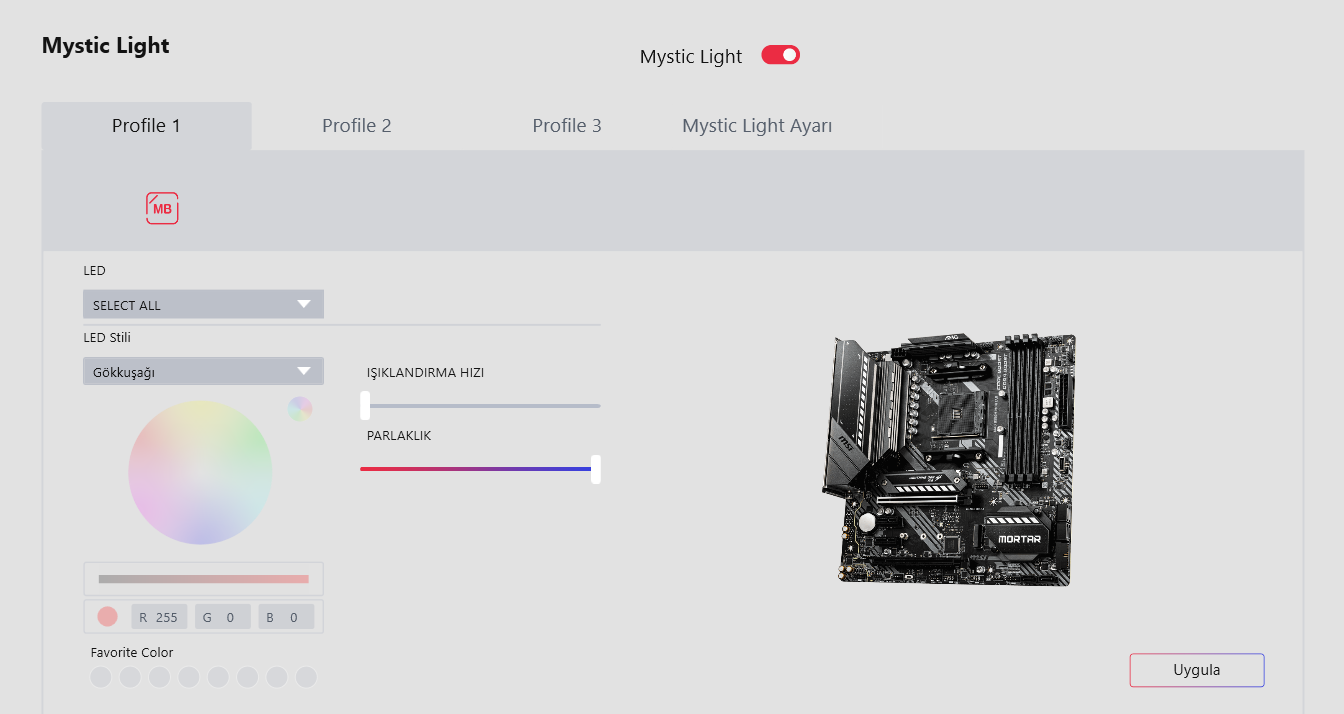
Task: Click the MORTAR motherboard preview image
Action: (x=948, y=460)
